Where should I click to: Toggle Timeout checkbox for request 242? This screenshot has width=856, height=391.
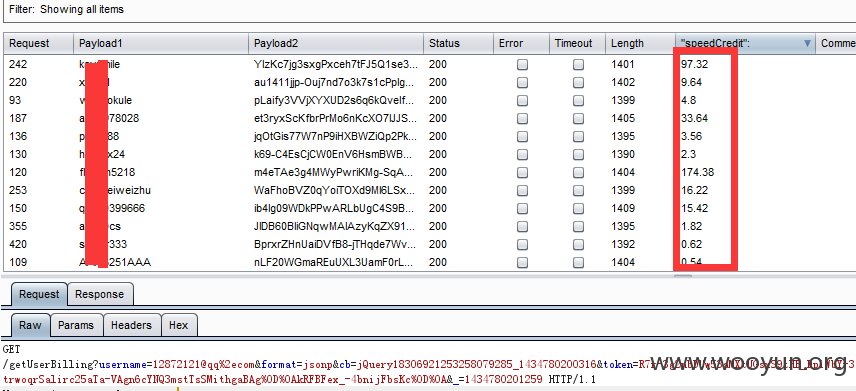pos(578,64)
